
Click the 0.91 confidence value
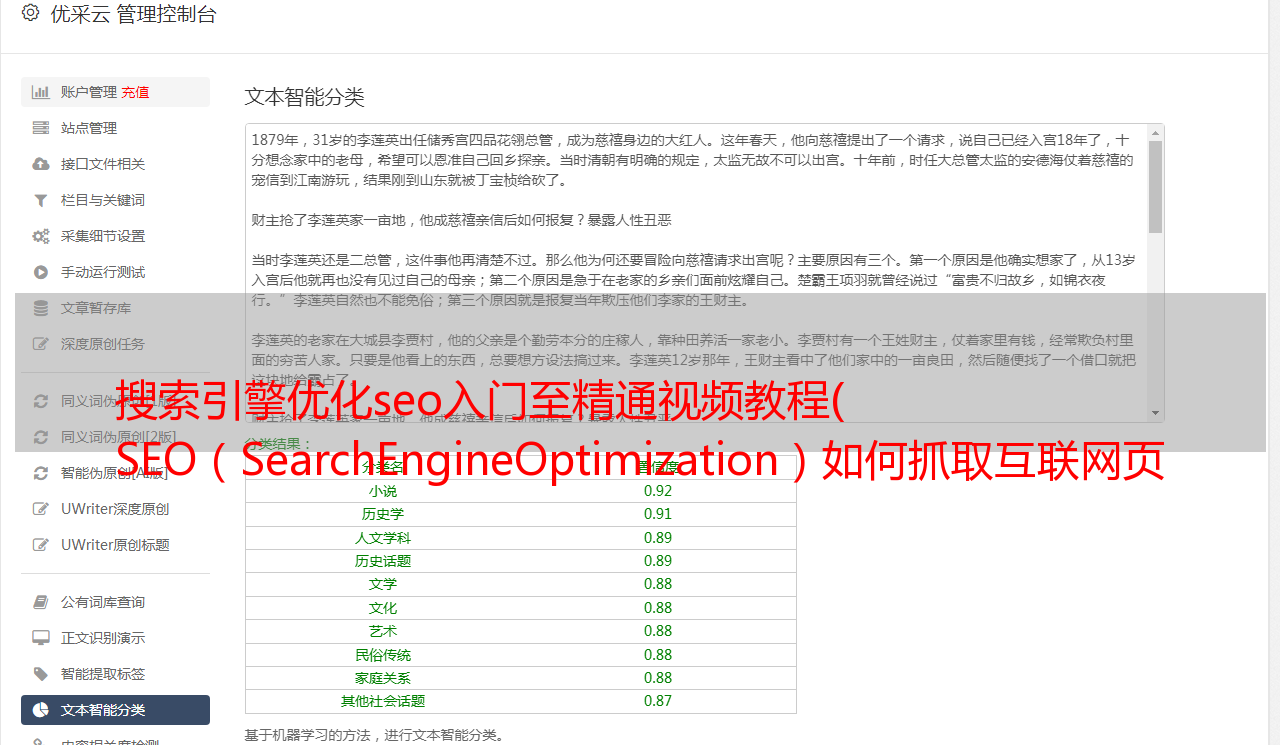658,514
